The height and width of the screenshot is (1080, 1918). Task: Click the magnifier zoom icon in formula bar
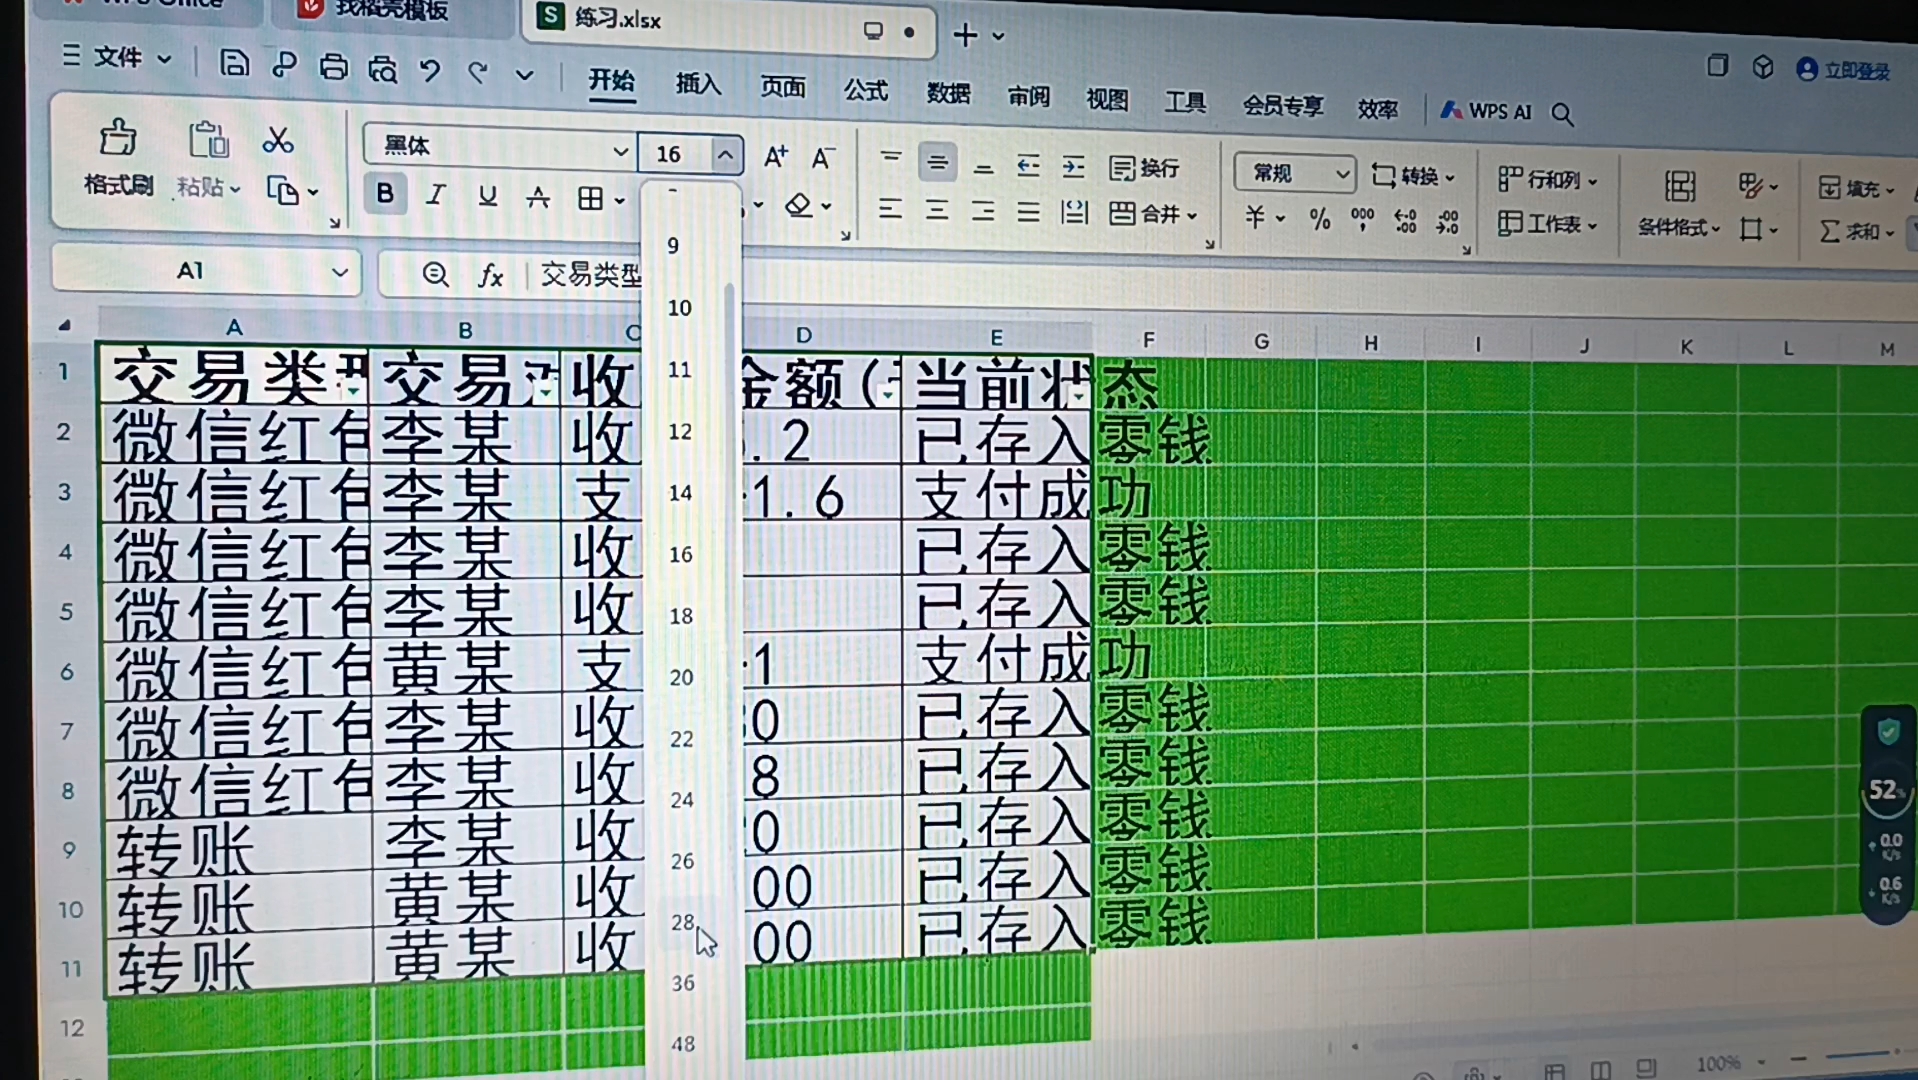point(435,273)
